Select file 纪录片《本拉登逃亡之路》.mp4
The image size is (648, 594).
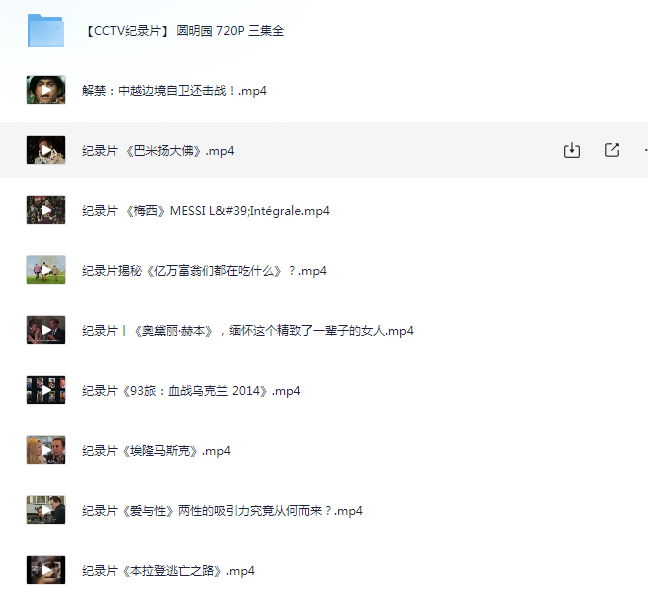168,571
